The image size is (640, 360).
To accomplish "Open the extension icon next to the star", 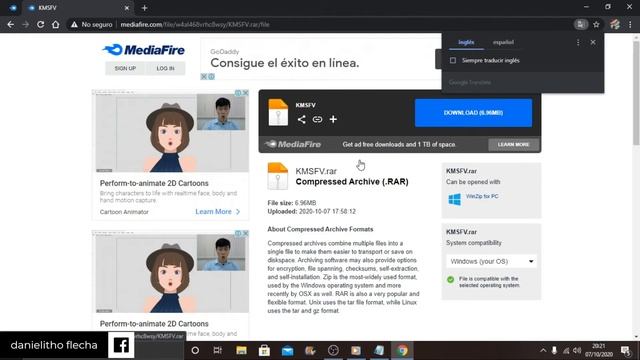I will click(615, 24).
